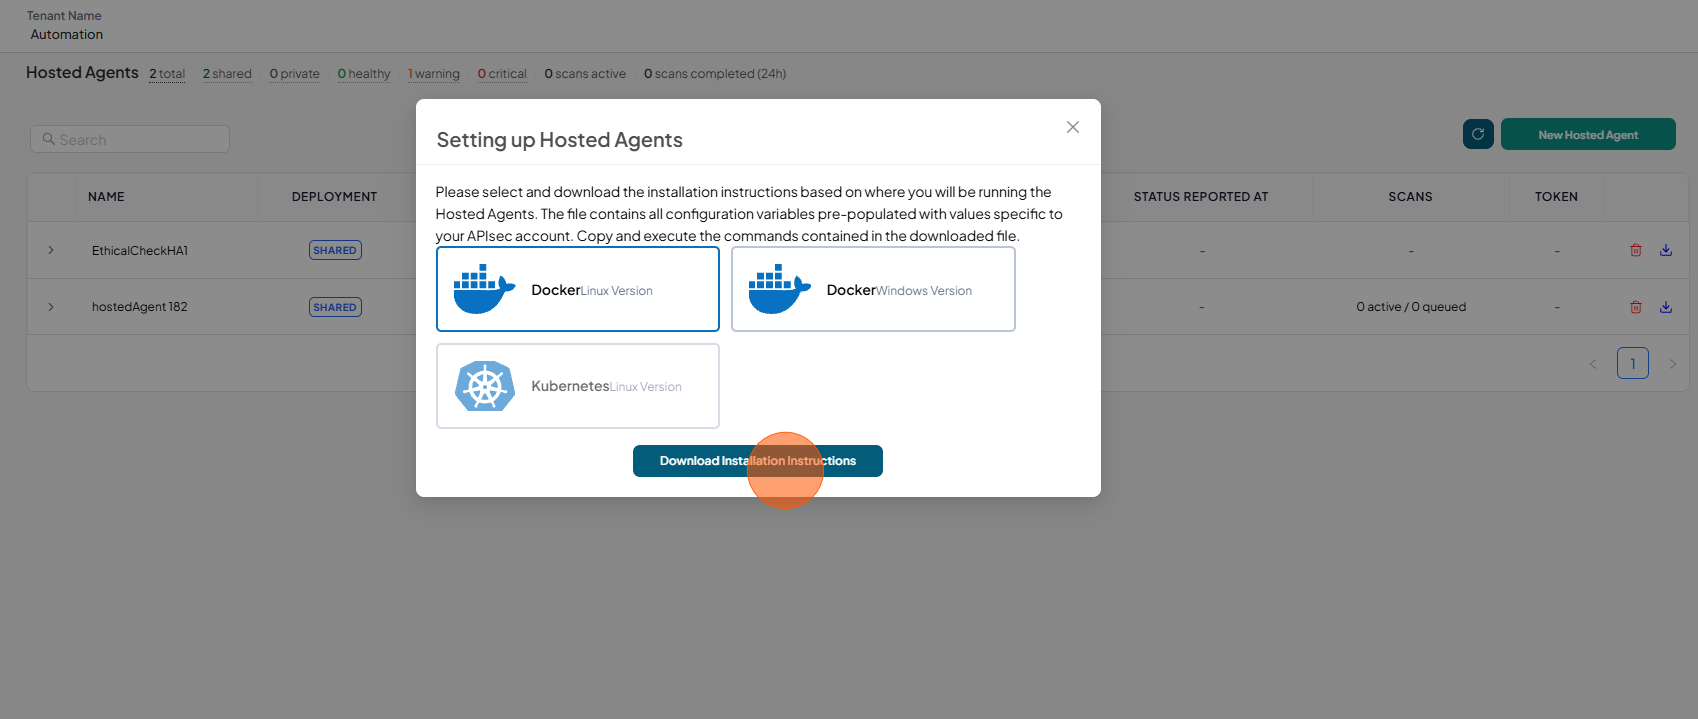Click the hostedAgent182 agent name
This screenshot has height=719, width=1698.
coord(140,307)
